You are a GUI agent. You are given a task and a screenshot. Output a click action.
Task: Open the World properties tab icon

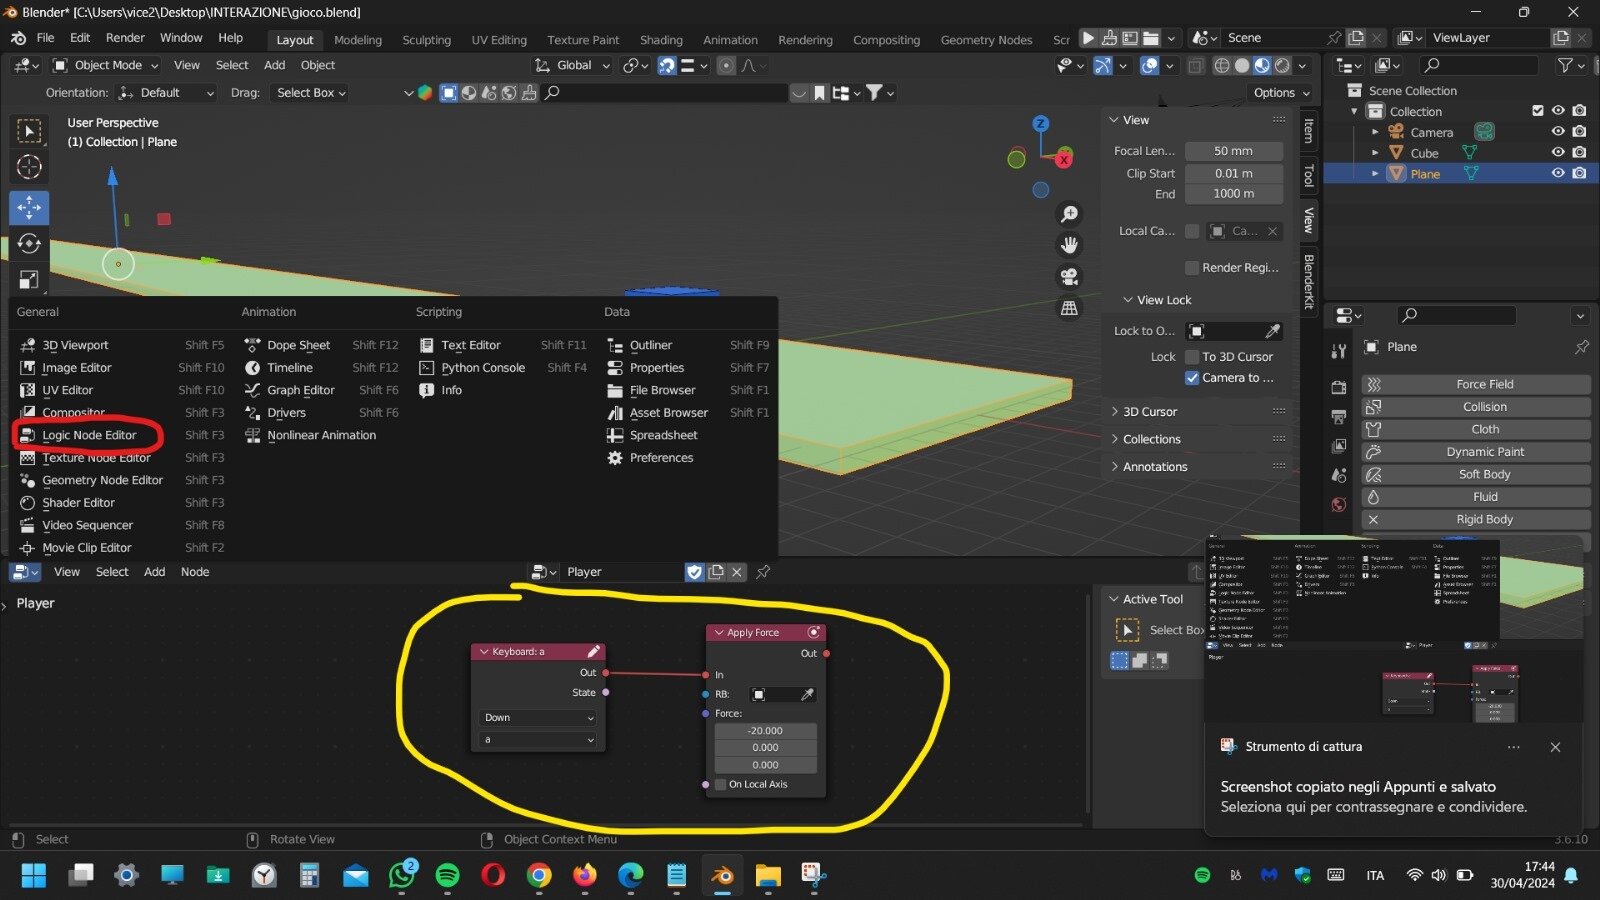(x=1339, y=504)
